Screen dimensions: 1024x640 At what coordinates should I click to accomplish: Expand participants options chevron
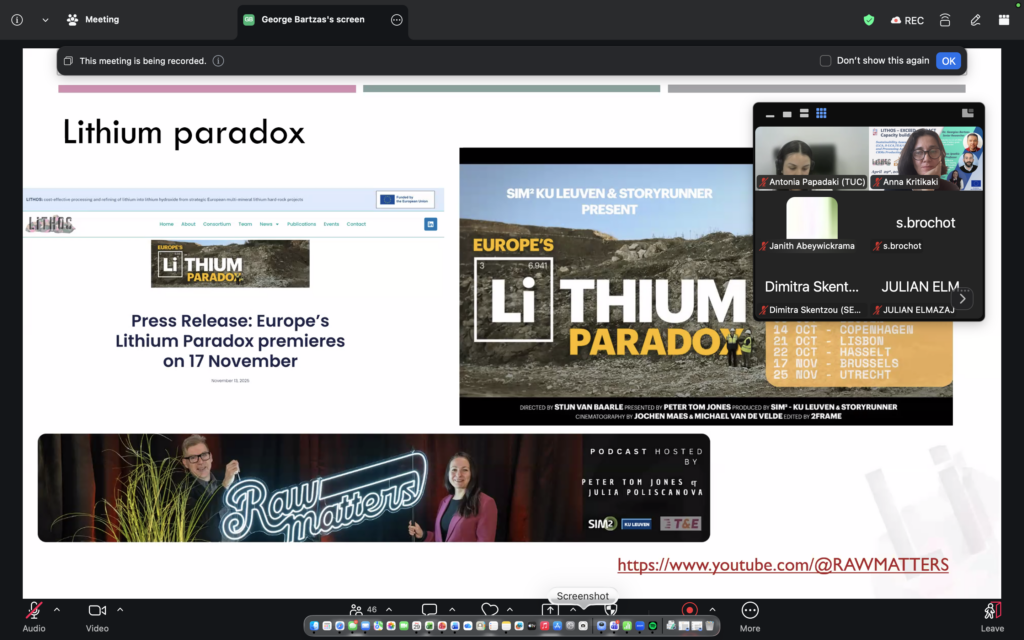click(389, 610)
